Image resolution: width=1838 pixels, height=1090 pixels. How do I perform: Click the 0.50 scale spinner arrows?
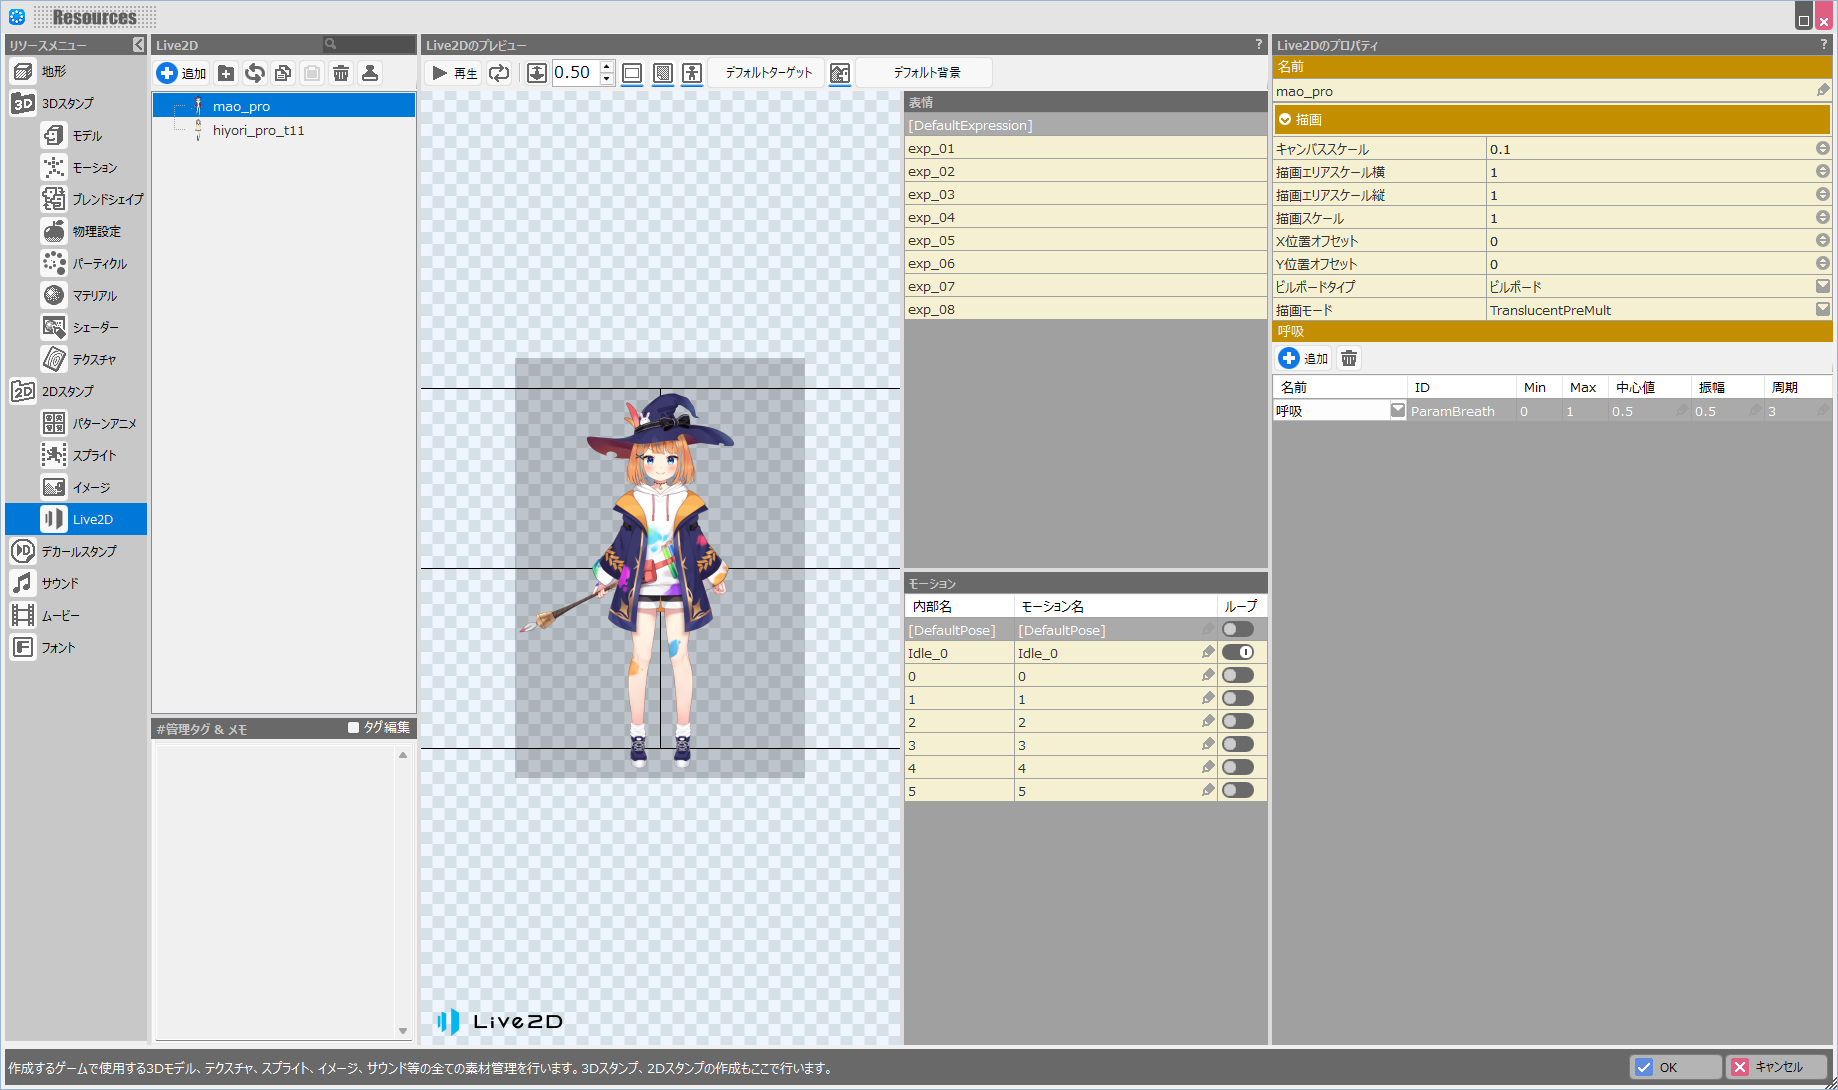coord(606,73)
